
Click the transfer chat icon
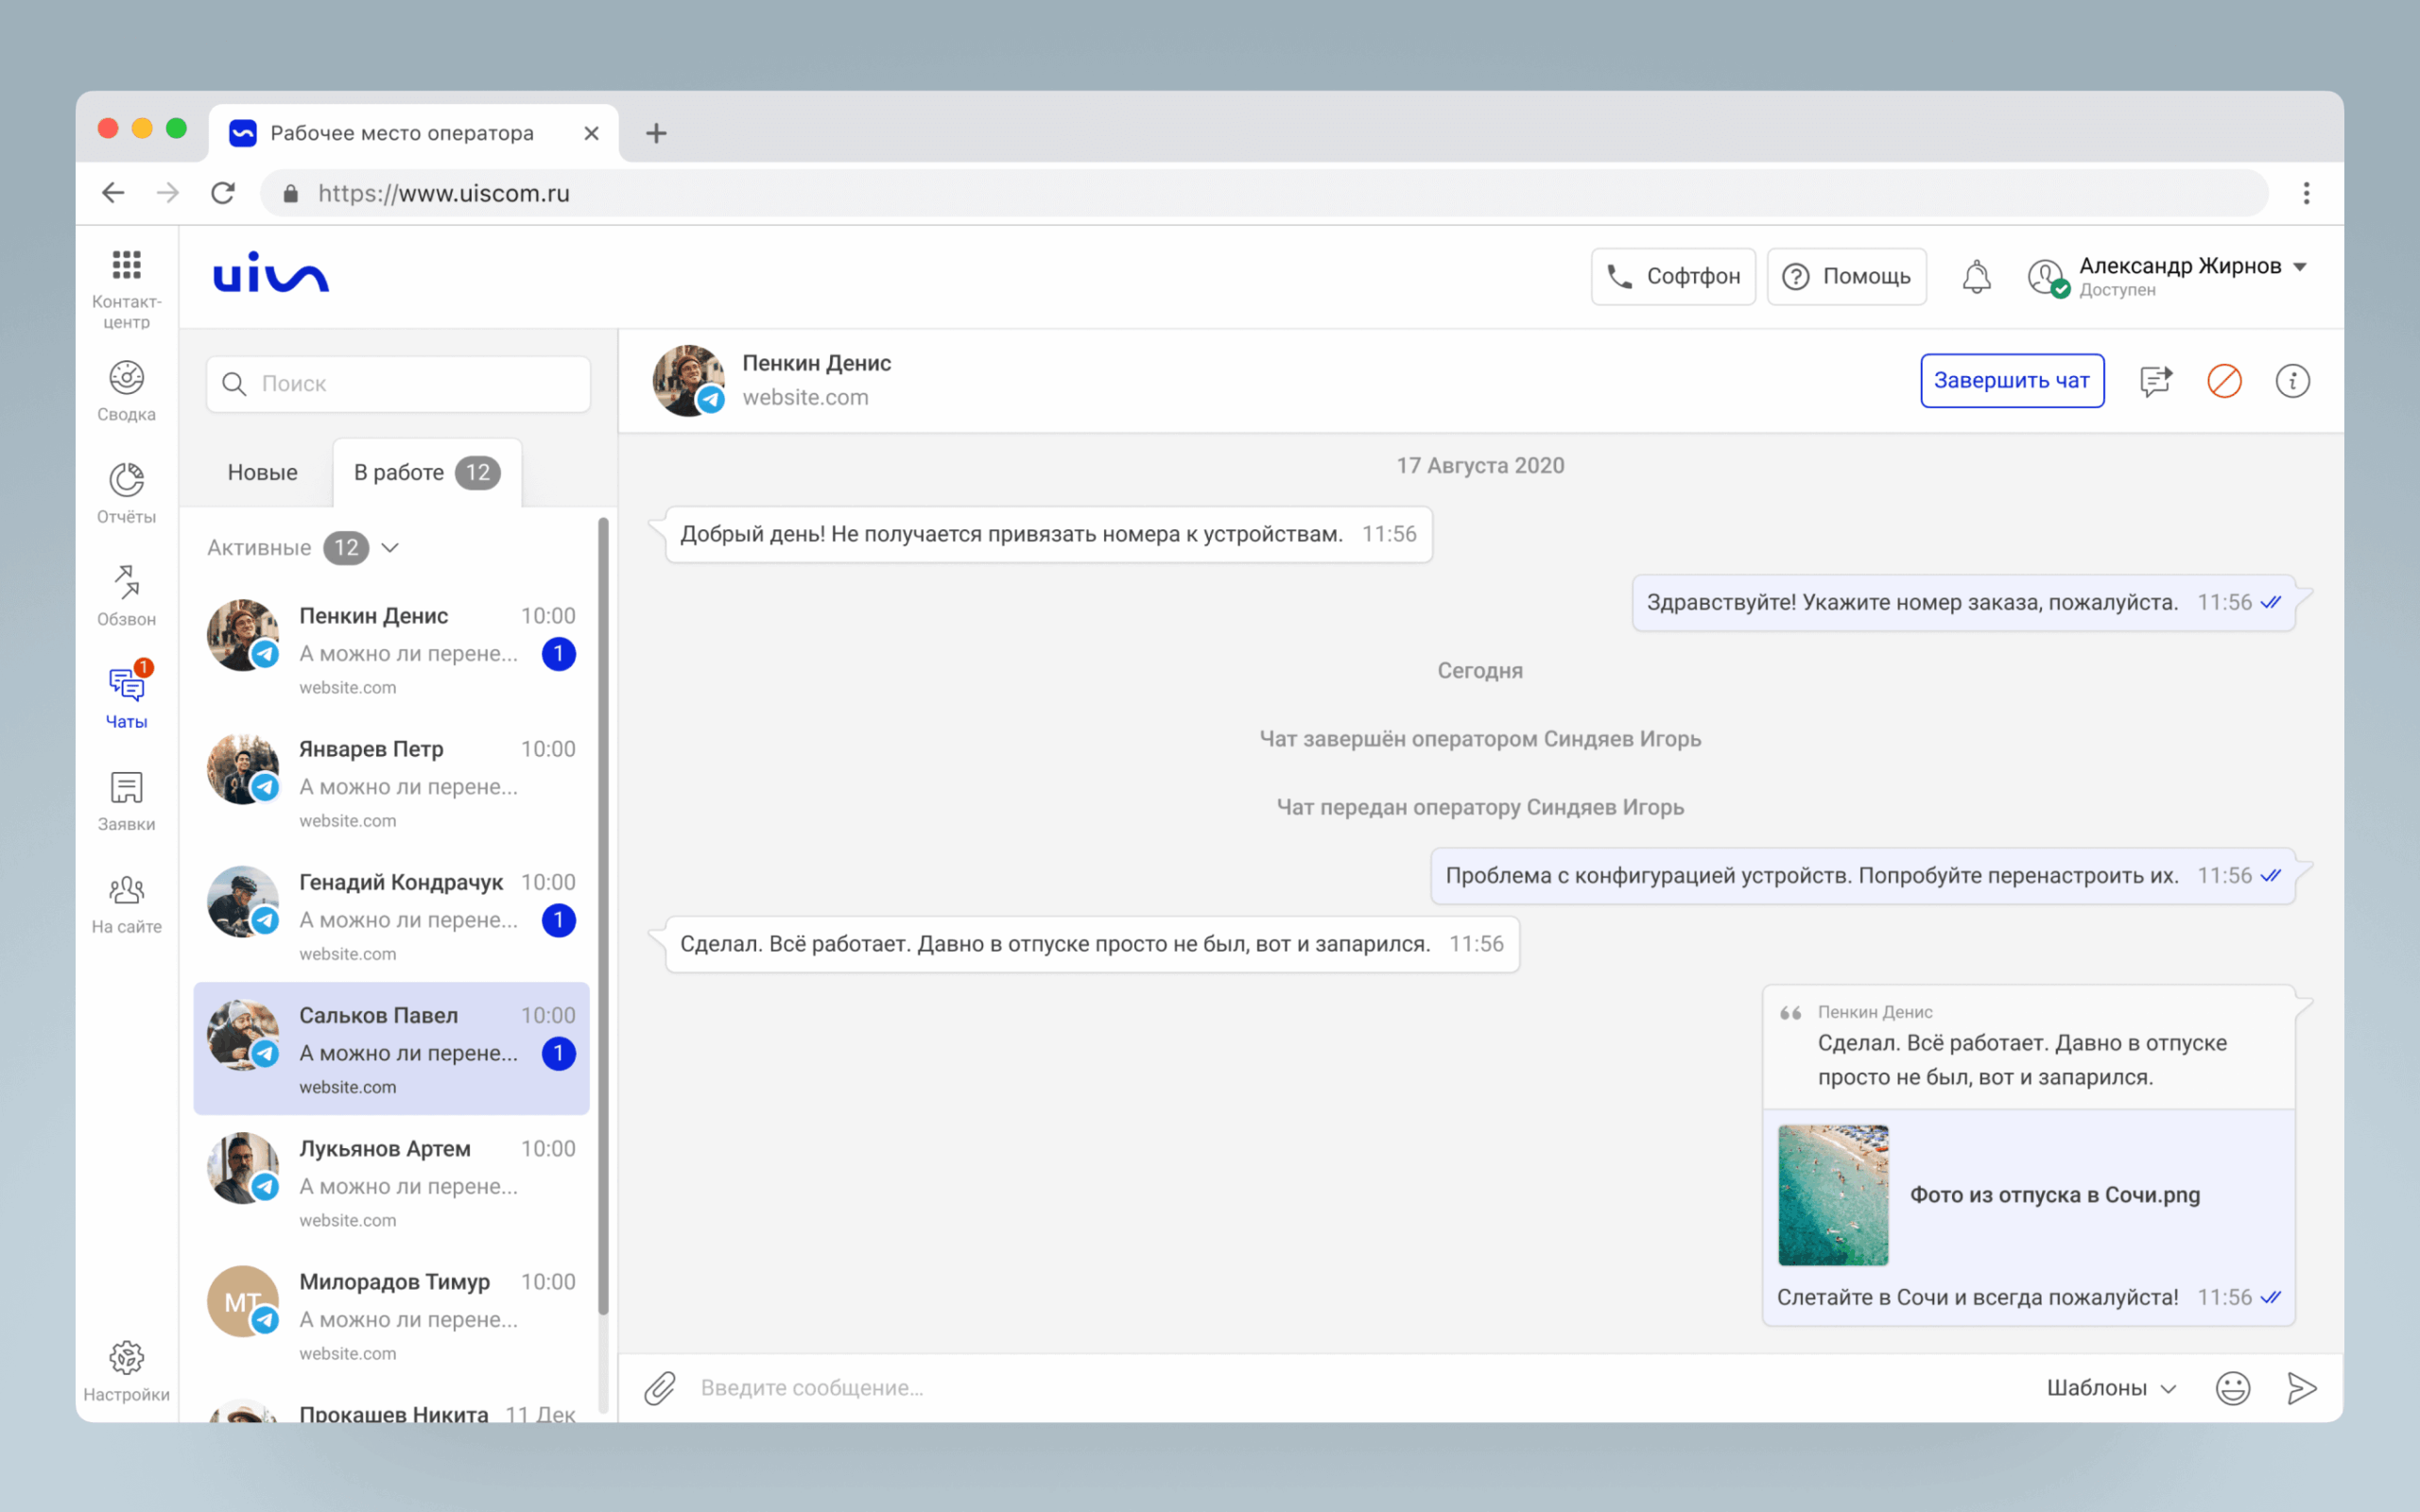pos(2156,380)
